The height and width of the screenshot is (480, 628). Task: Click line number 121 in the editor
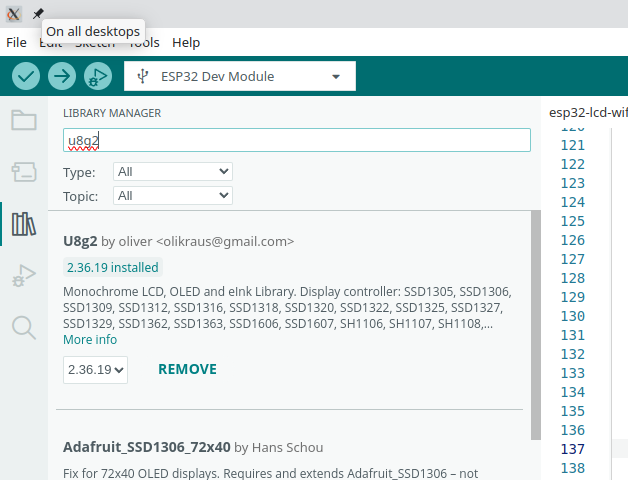click(x=573, y=145)
